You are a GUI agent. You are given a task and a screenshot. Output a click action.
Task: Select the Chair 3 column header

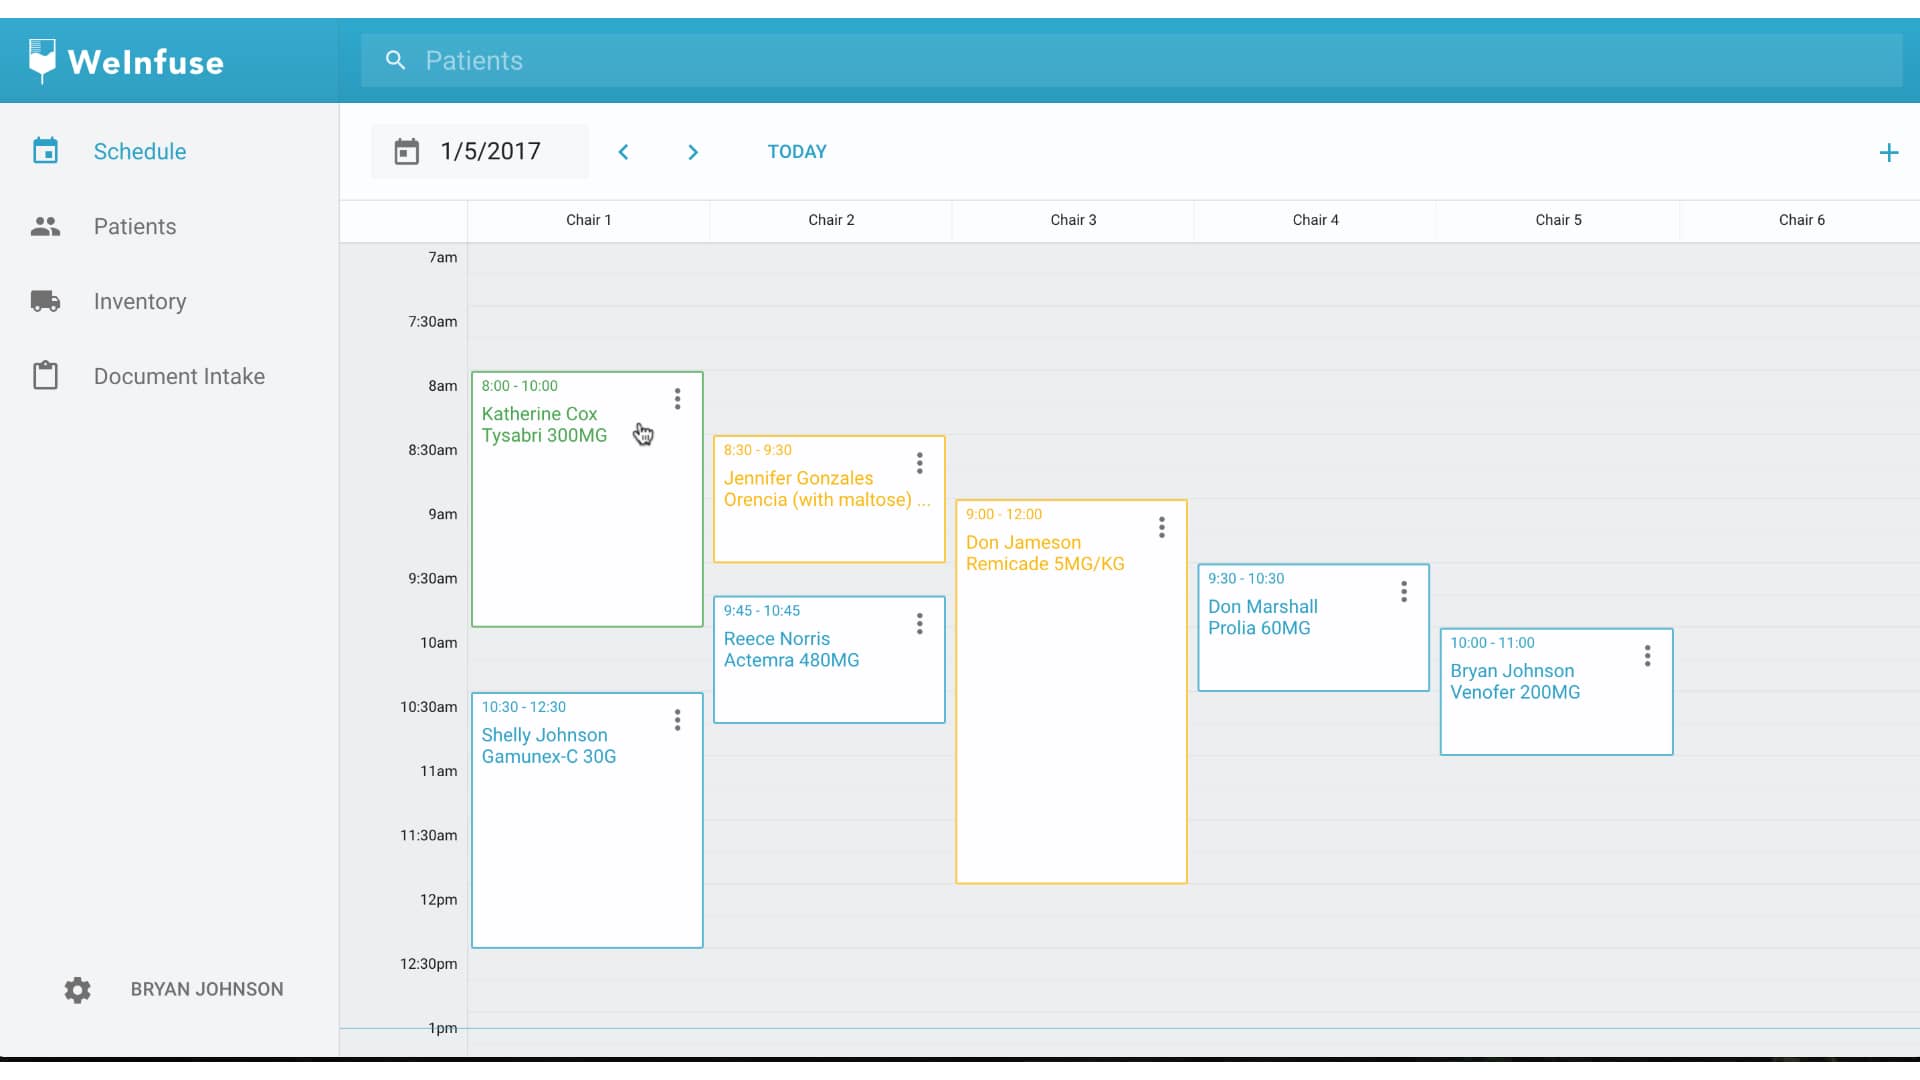pyautogui.click(x=1073, y=220)
